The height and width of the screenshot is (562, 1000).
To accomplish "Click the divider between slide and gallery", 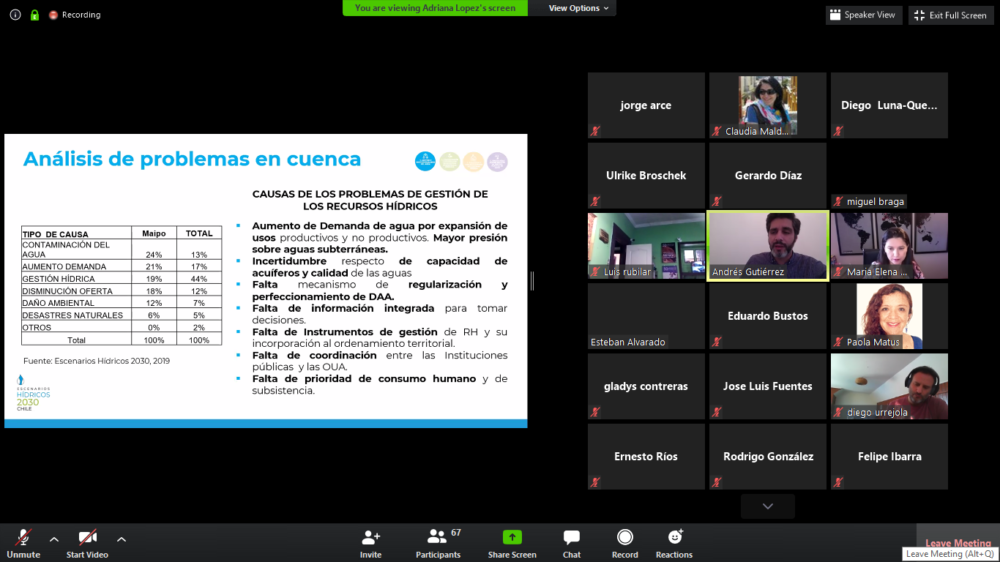I will click(532, 282).
